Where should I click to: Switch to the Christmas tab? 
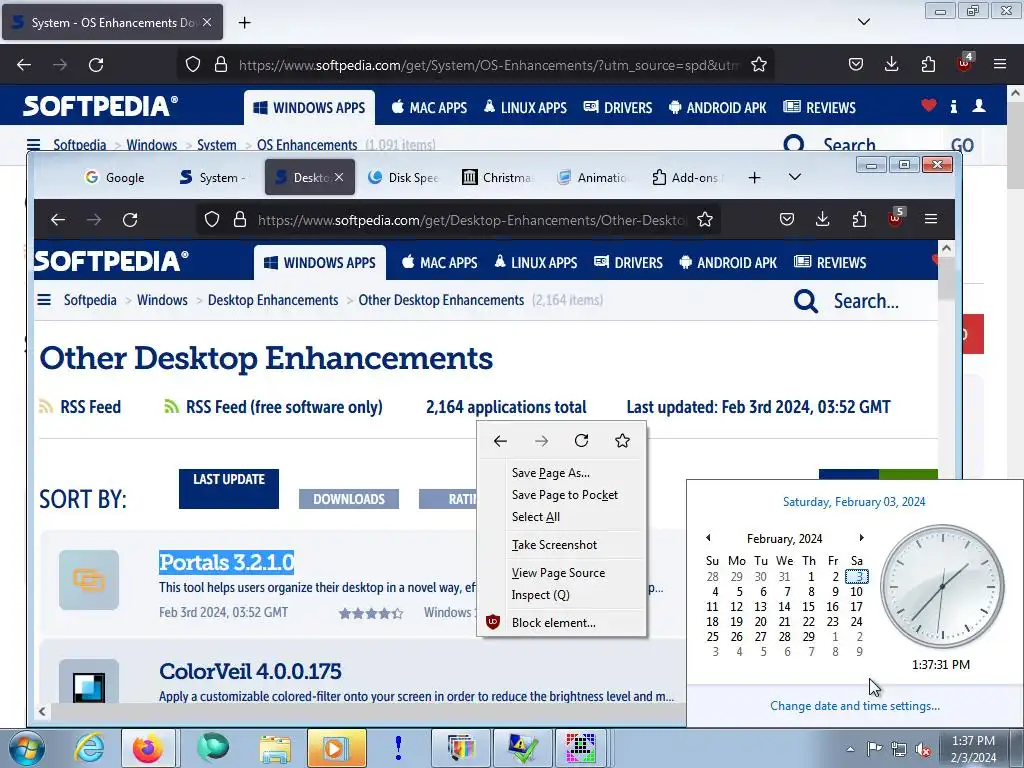(x=498, y=178)
